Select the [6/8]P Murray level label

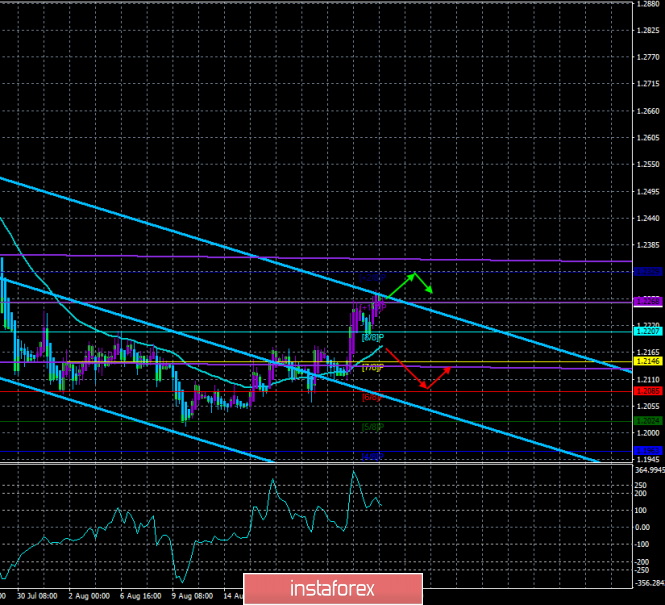click(x=372, y=397)
